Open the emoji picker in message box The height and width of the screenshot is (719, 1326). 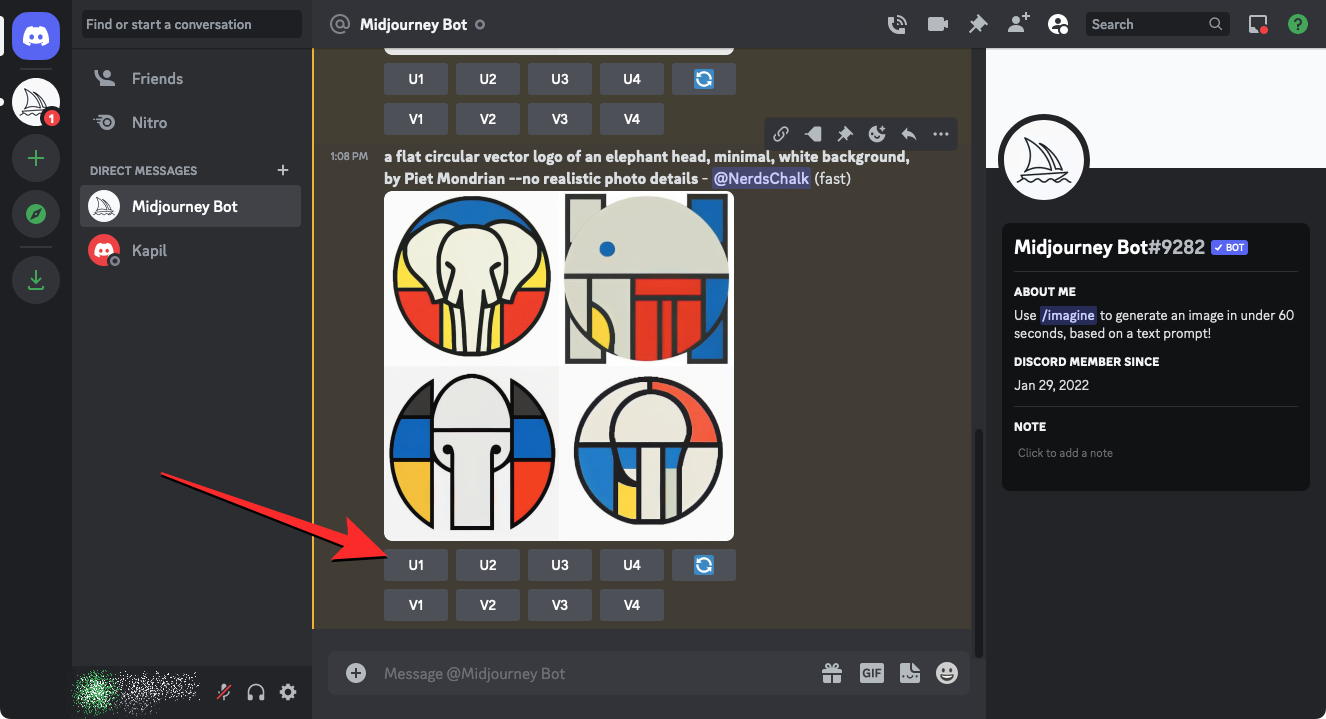947,673
